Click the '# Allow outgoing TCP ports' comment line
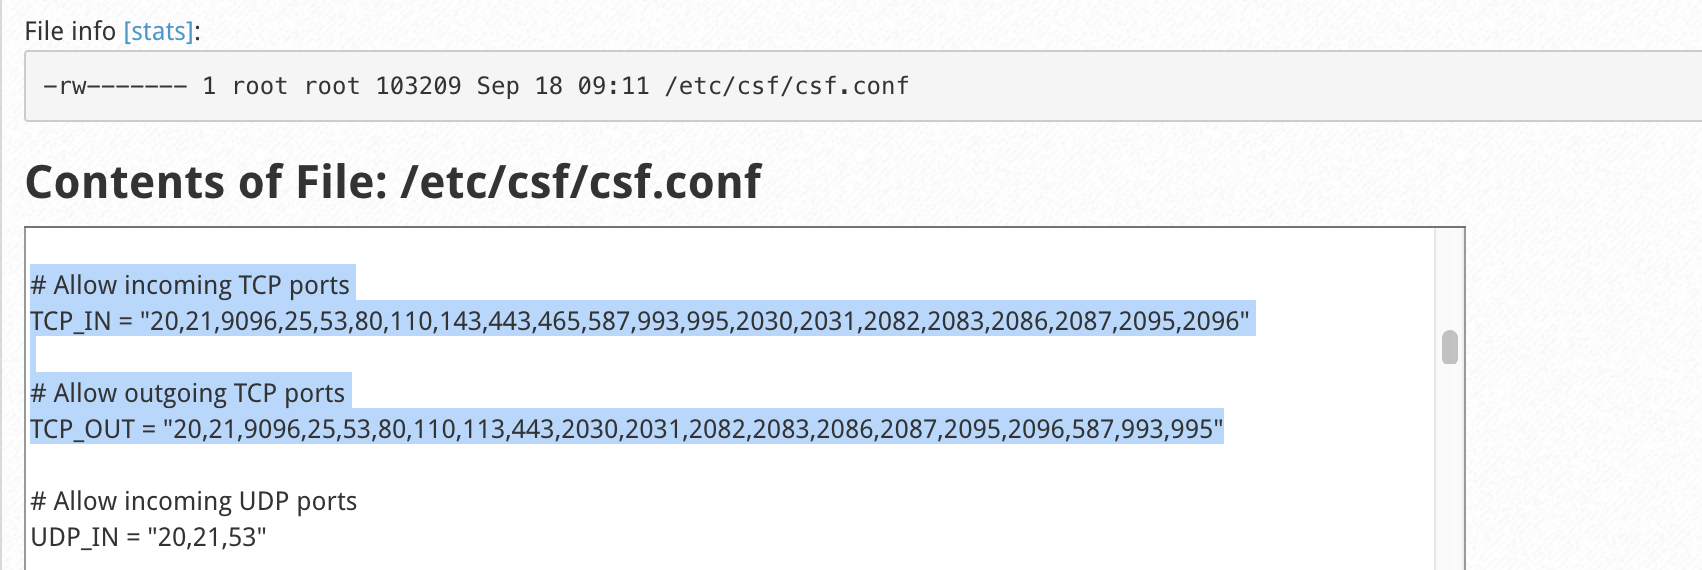1702x570 pixels. click(x=188, y=393)
